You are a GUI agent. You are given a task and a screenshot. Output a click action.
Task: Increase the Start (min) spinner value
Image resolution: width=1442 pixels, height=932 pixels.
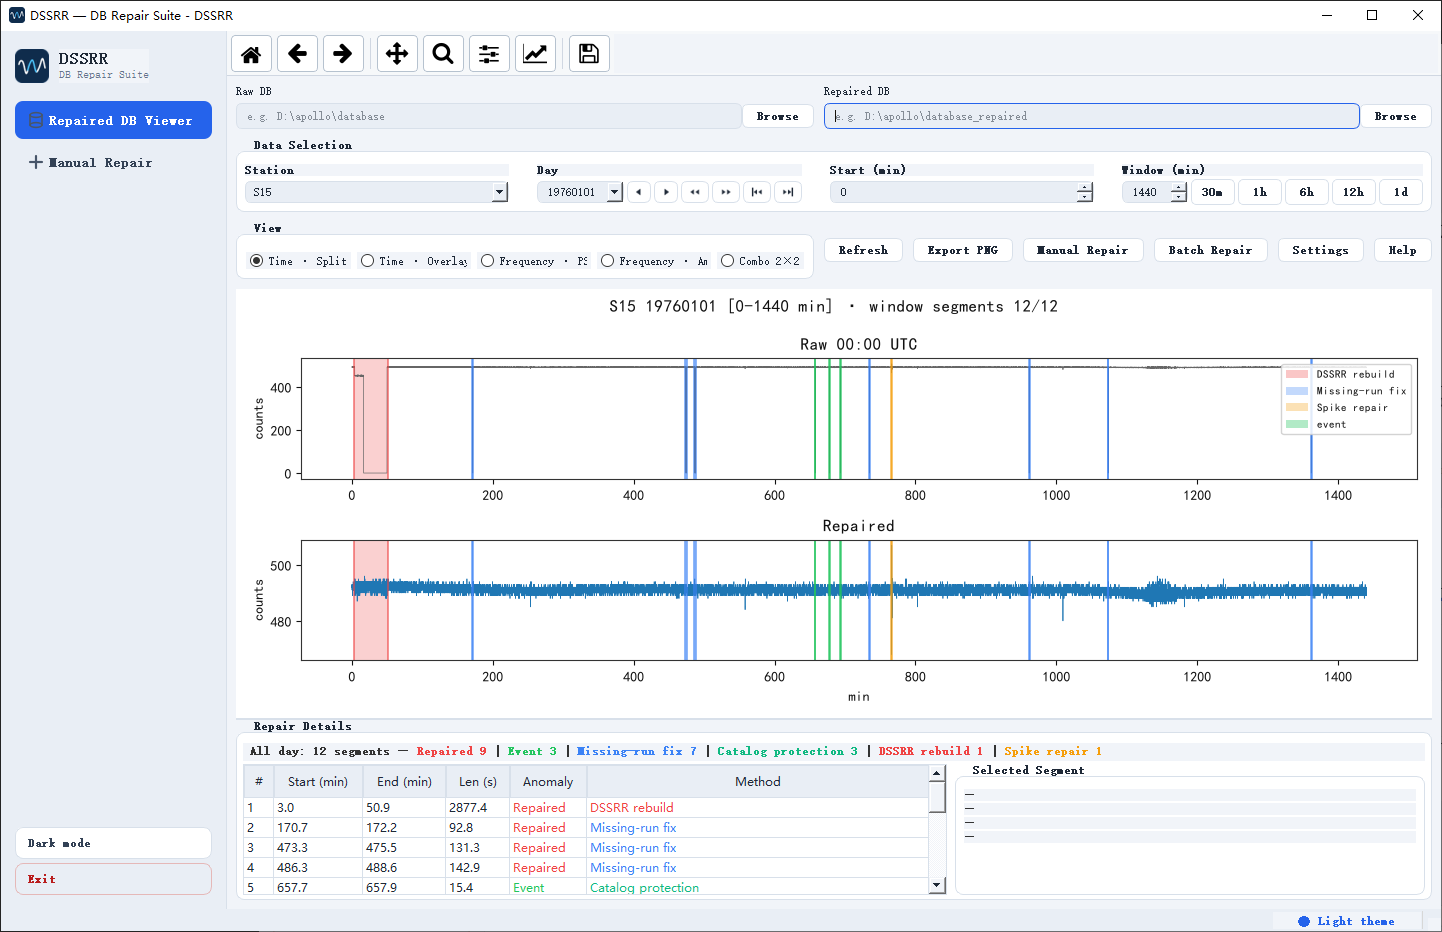click(1085, 187)
